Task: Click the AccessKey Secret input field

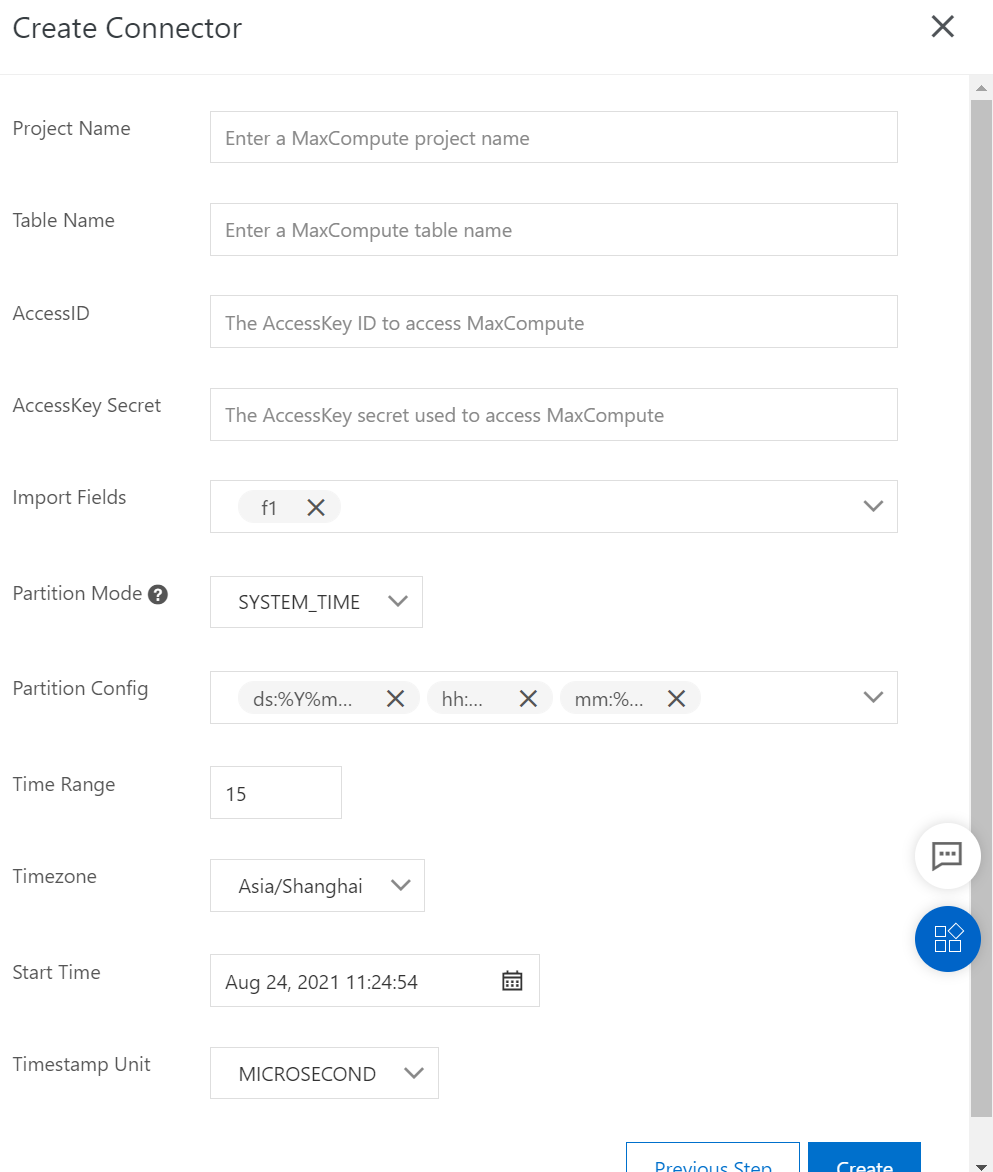Action: [x=553, y=415]
